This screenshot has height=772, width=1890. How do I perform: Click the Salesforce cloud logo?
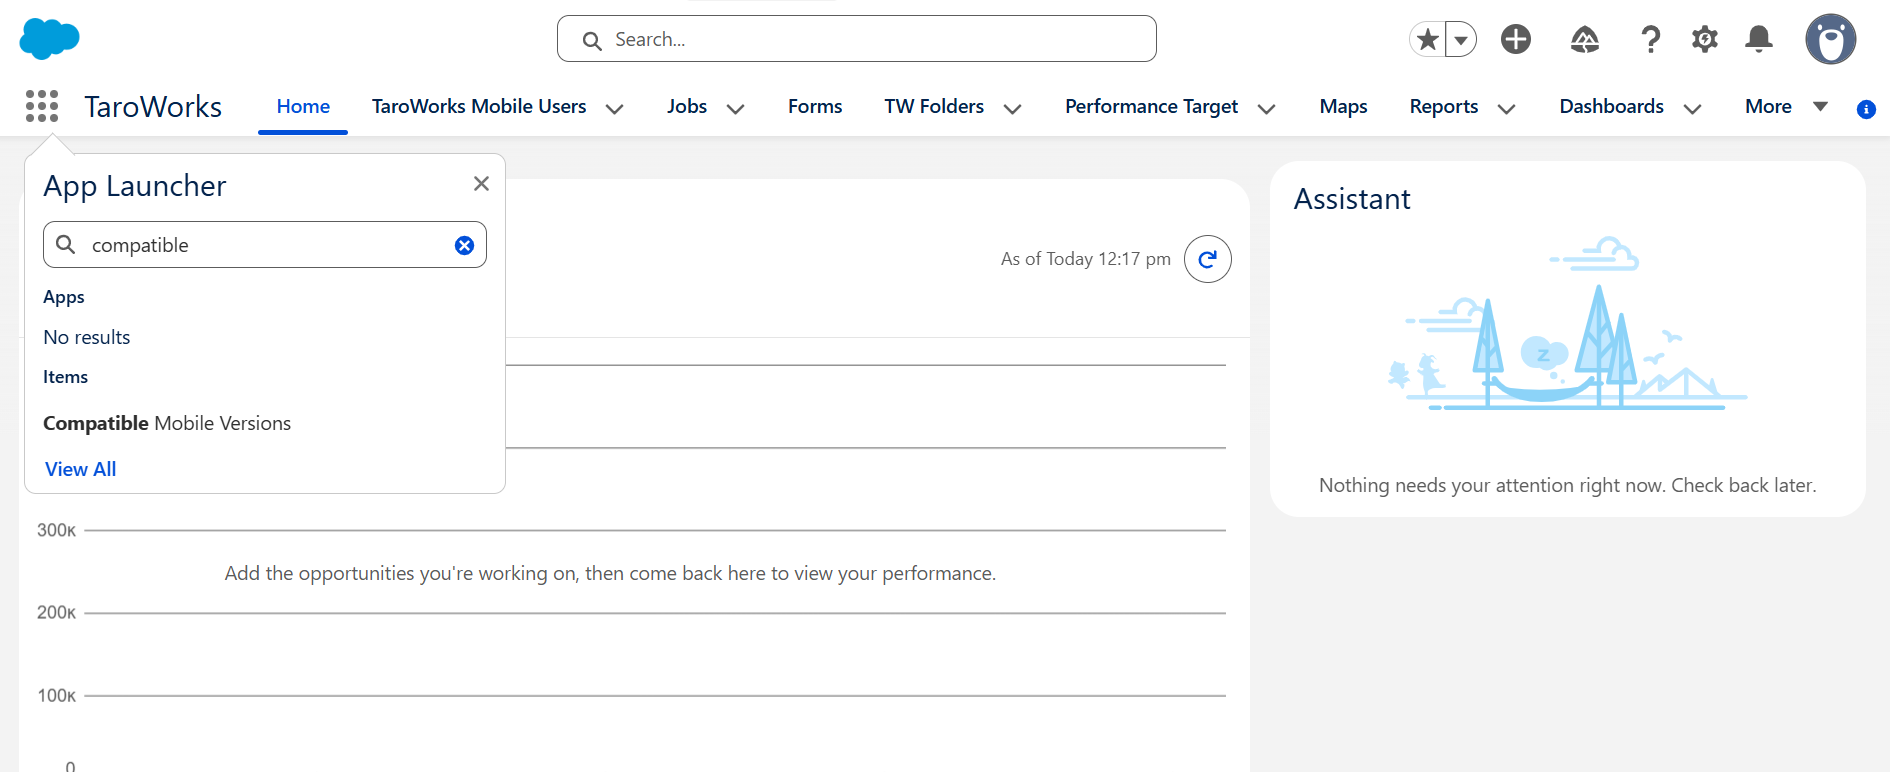pyautogui.click(x=49, y=38)
